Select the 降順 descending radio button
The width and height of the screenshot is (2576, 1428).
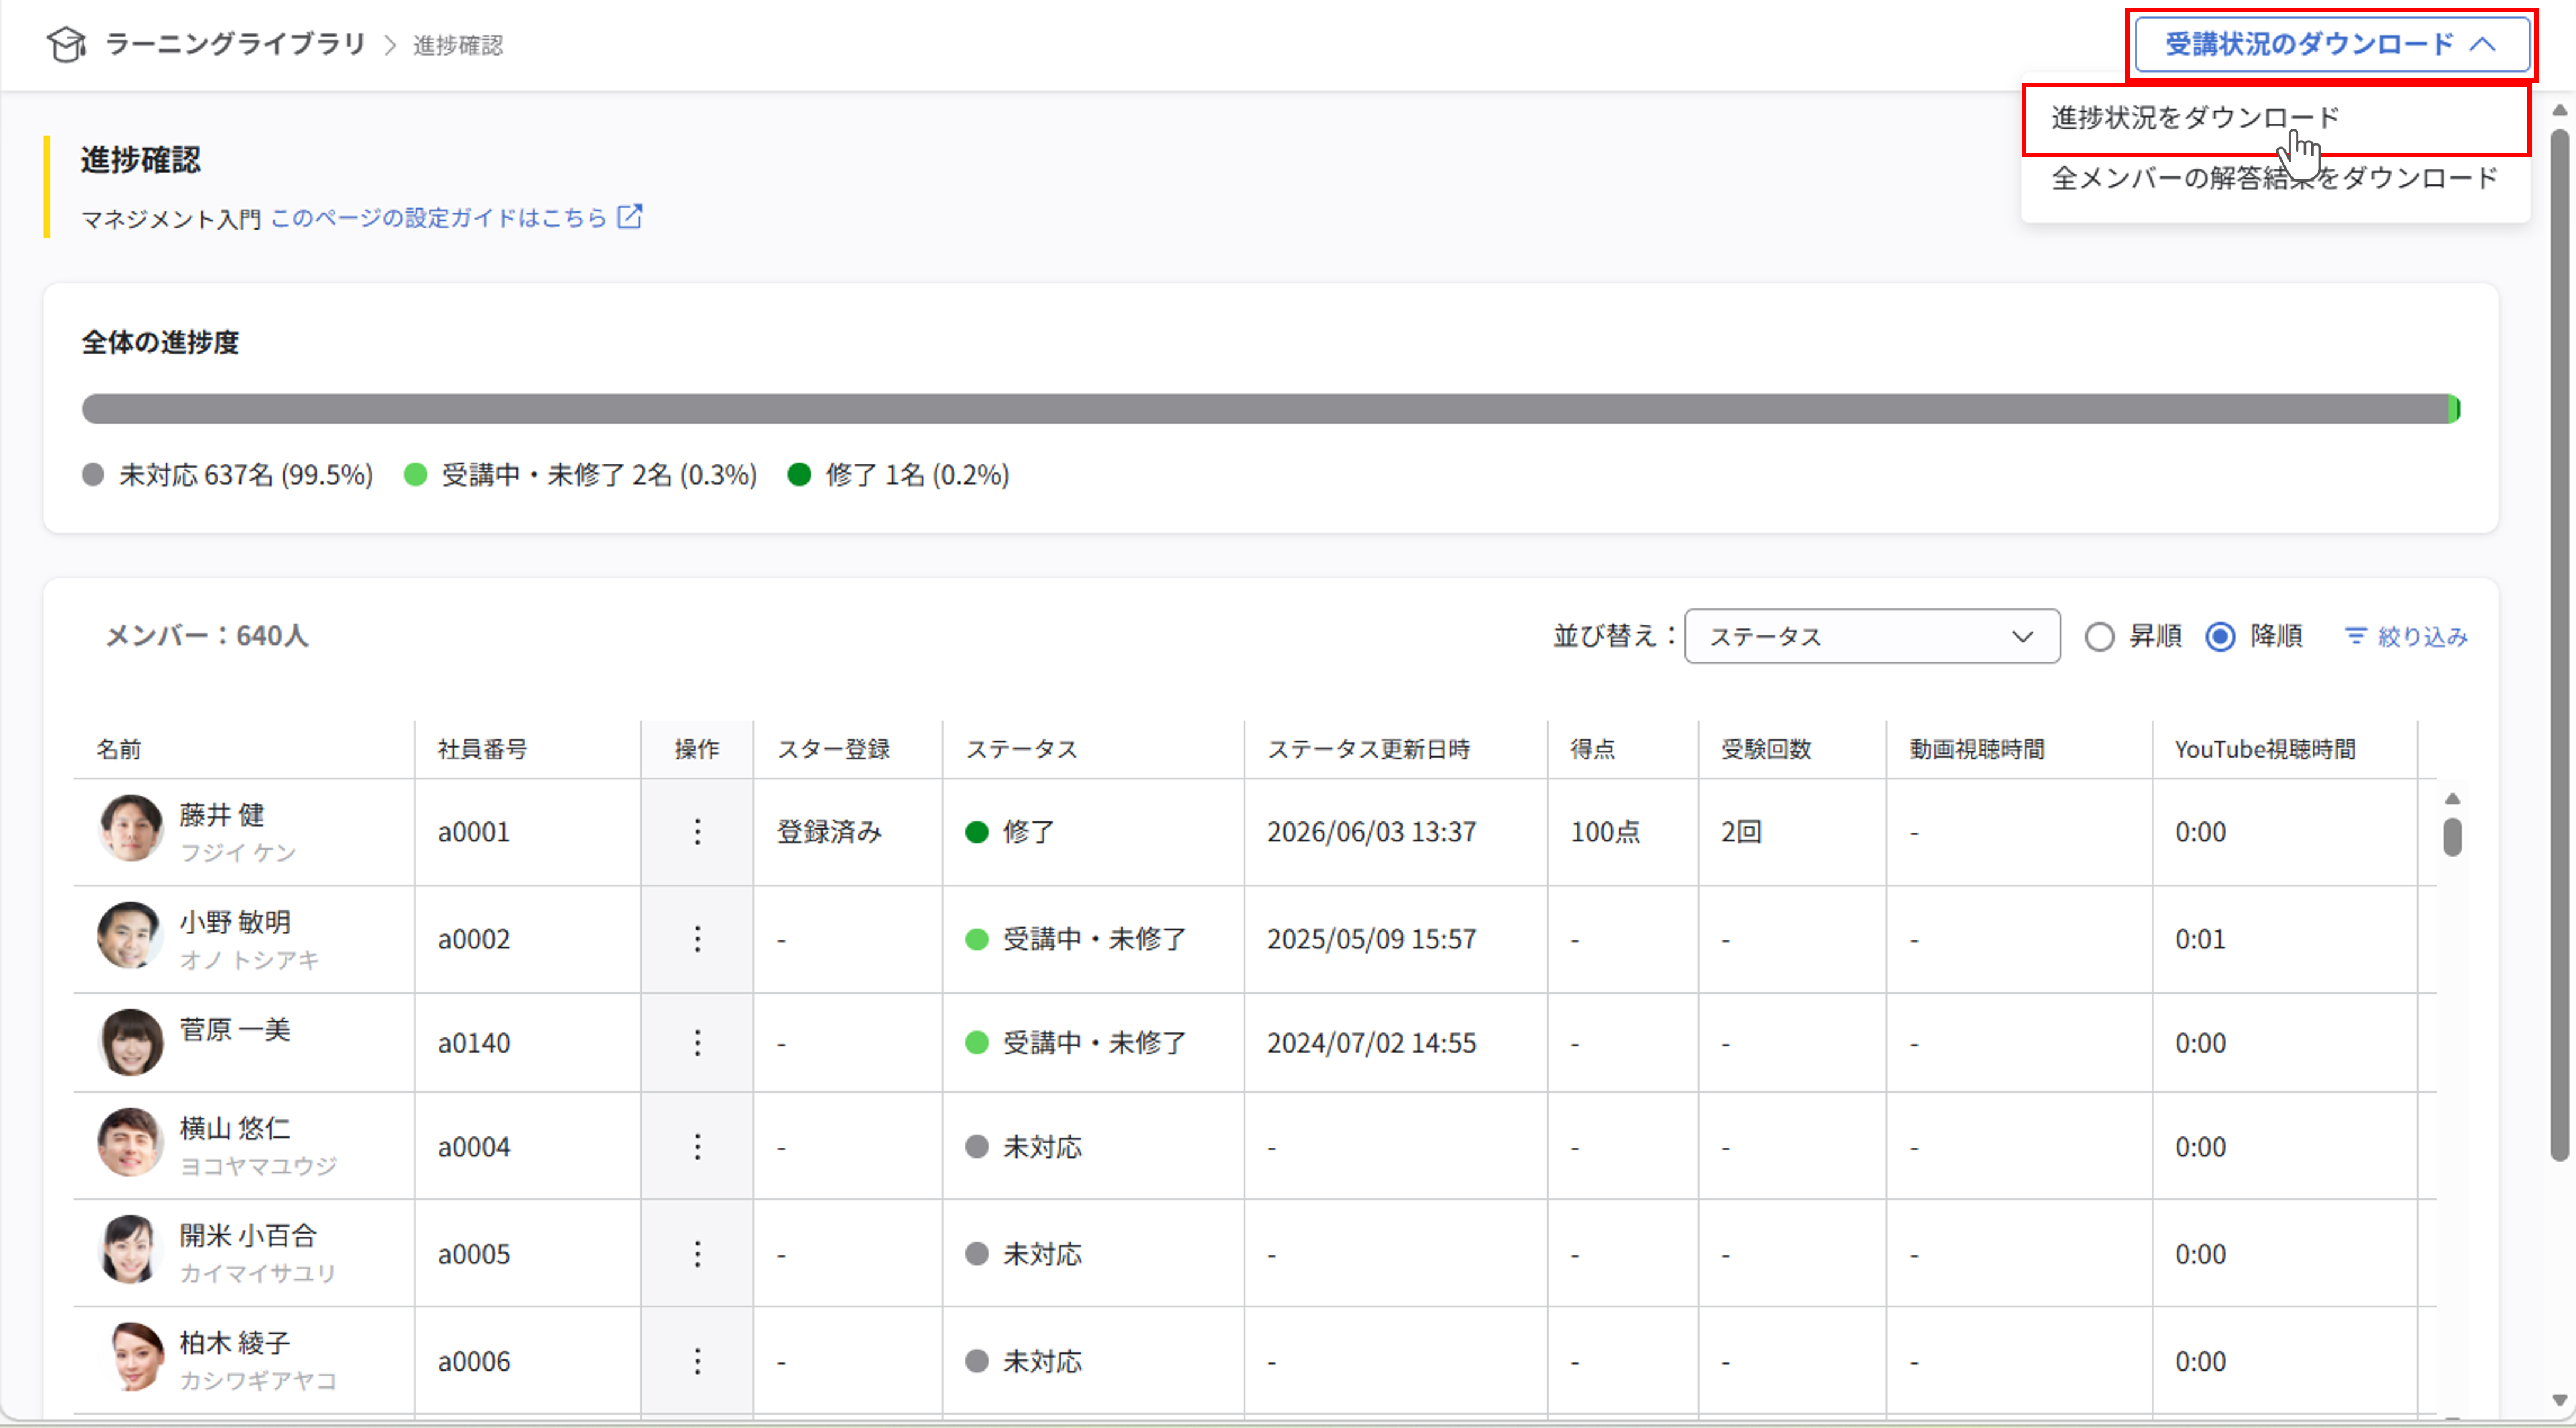point(2220,637)
